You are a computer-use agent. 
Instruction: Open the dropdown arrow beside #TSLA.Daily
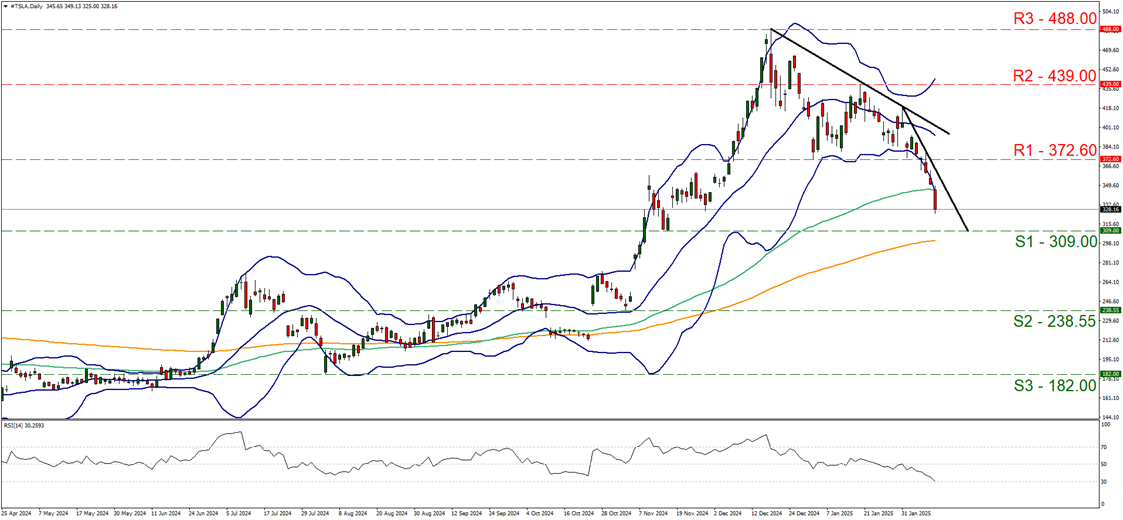(x=4, y=6)
